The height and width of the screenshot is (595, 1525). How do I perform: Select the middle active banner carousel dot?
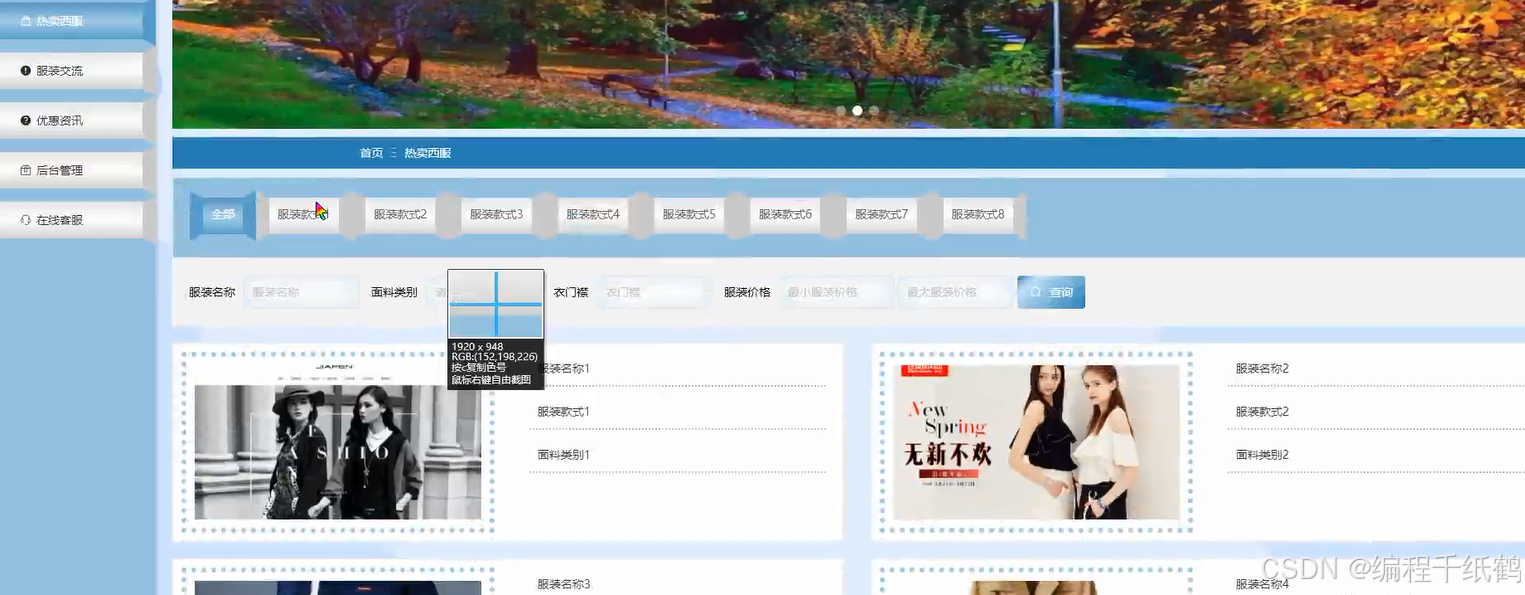click(857, 111)
